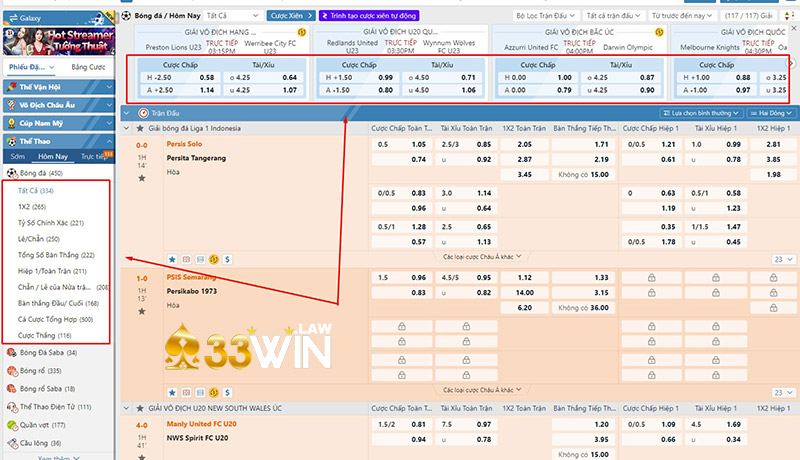Toggle favorite star for U20 New South Wales league
The image size is (800, 460).
point(140,409)
